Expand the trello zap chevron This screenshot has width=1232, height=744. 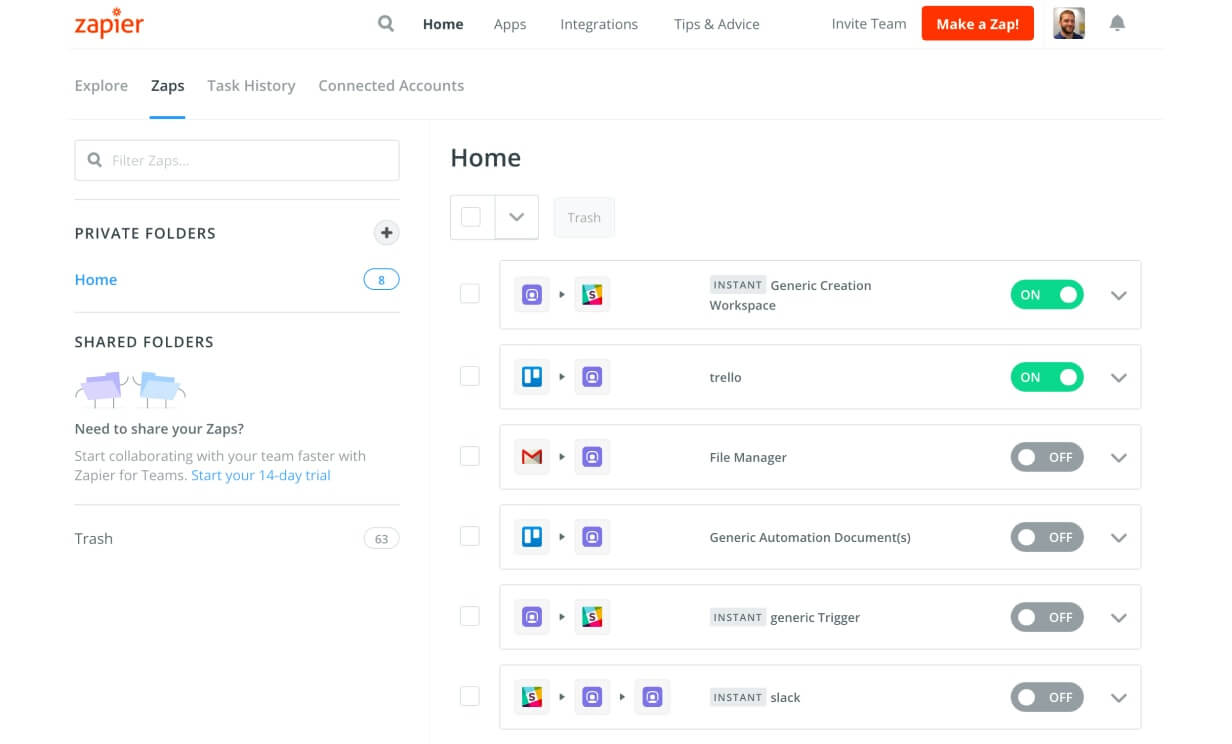[1119, 378]
